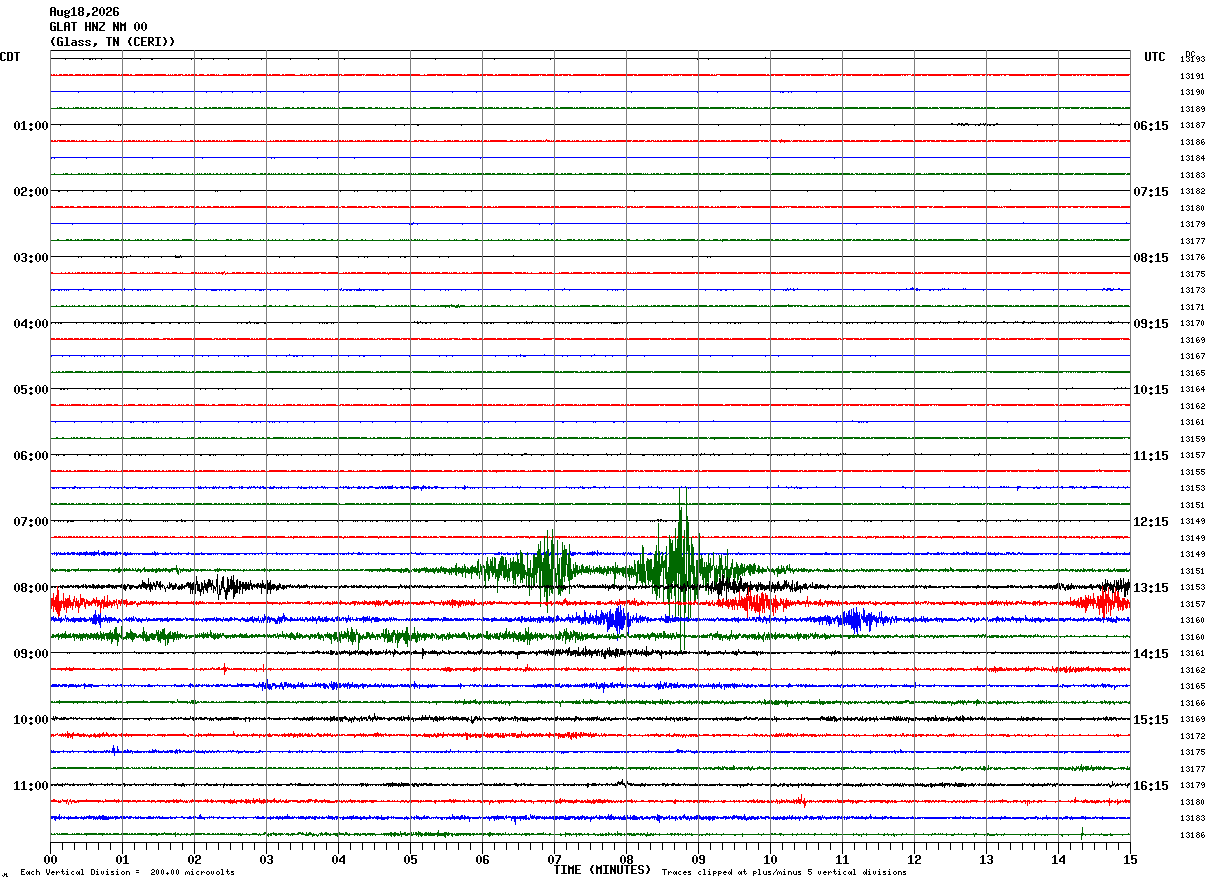The height and width of the screenshot is (886, 1210).
Task: Select the 10:00 CDT time label
Action: (30, 720)
